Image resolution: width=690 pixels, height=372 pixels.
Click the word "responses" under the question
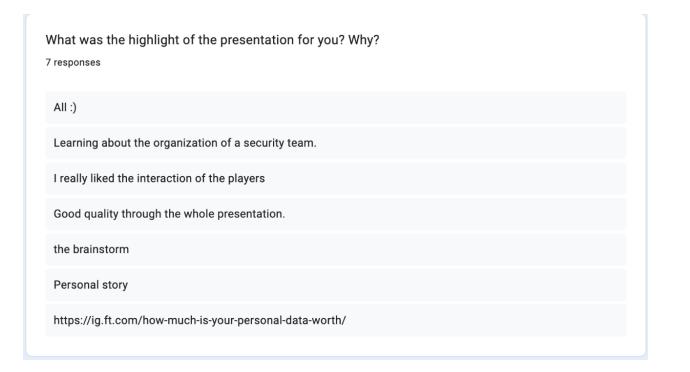coord(77,63)
